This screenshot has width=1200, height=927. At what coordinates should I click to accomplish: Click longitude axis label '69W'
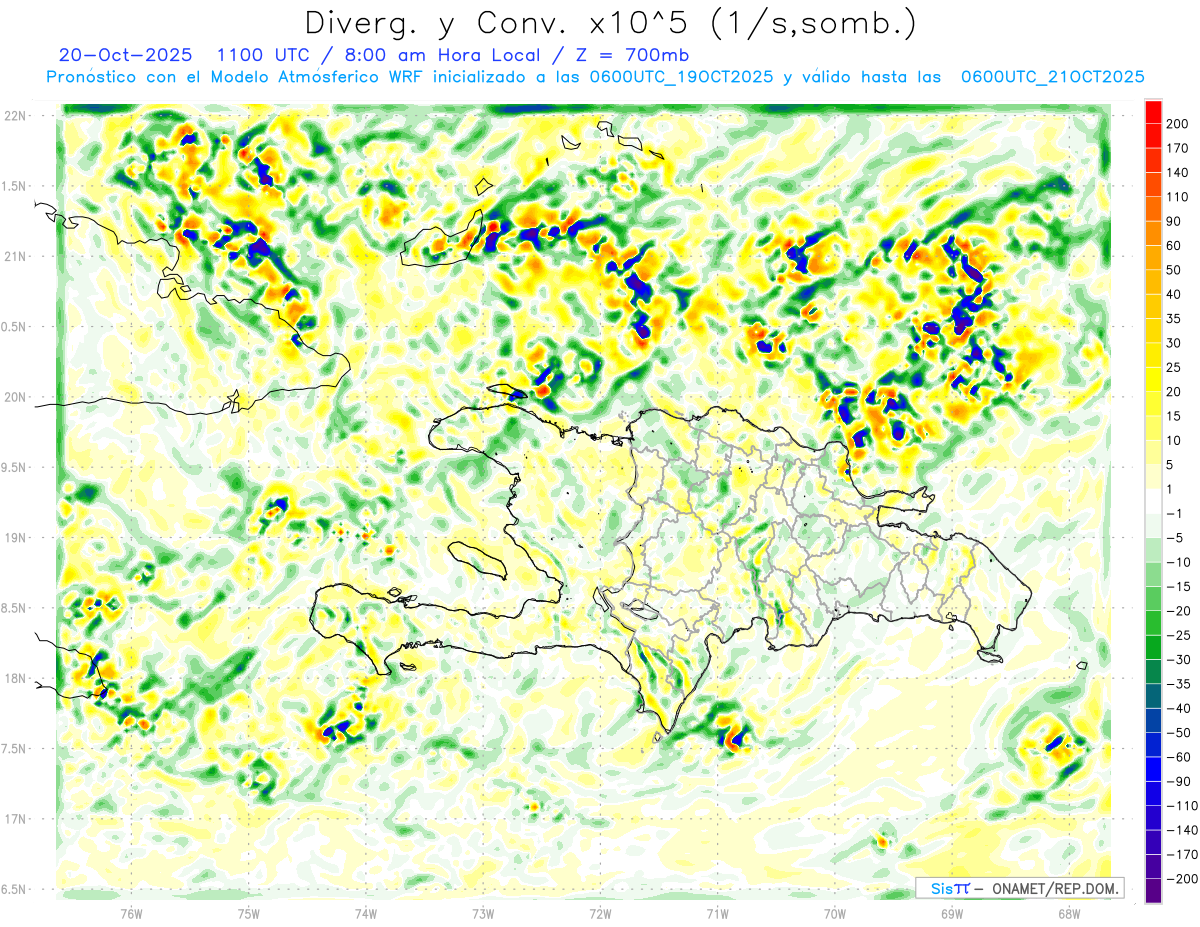(952, 913)
